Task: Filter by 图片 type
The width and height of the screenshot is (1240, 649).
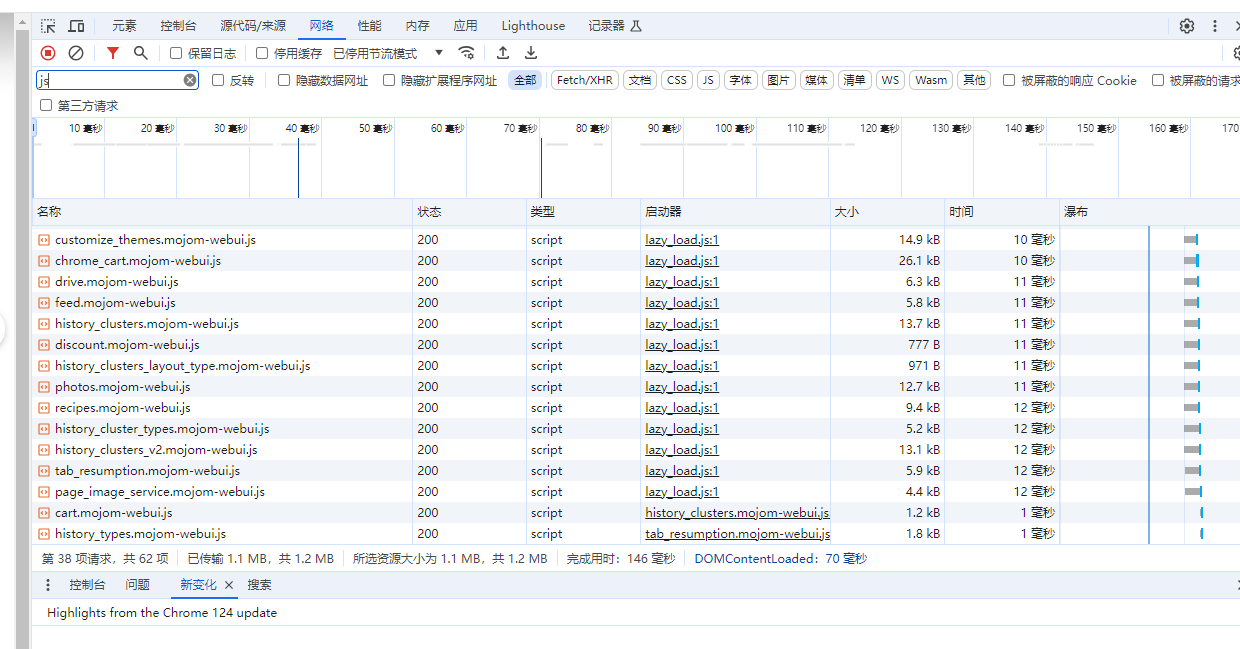Action: point(778,80)
